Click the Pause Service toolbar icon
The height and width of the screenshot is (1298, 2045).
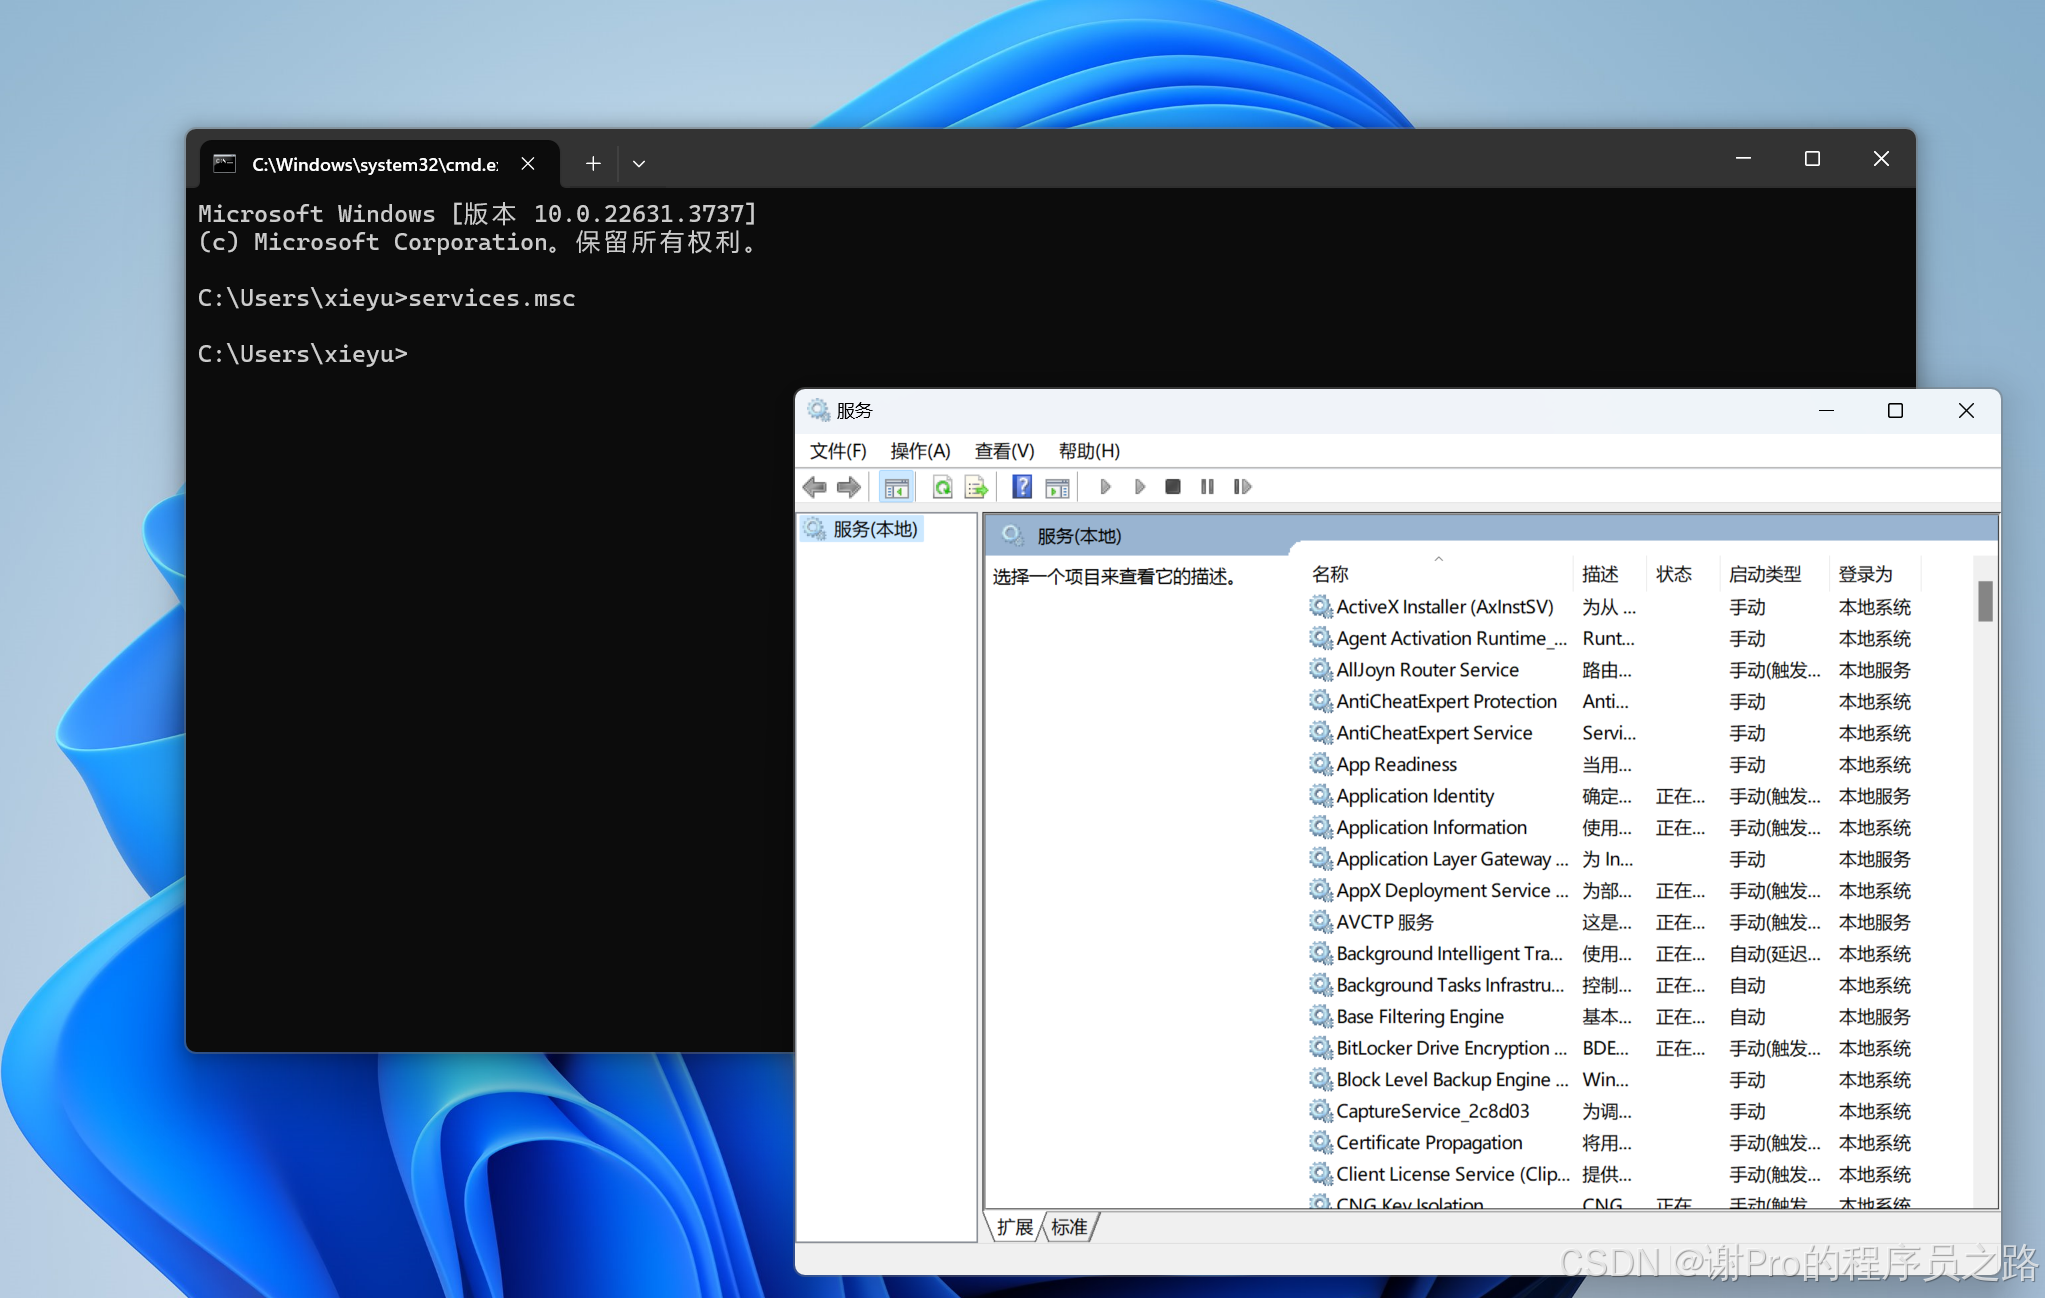pyautogui.click(x=1207, y=487)
